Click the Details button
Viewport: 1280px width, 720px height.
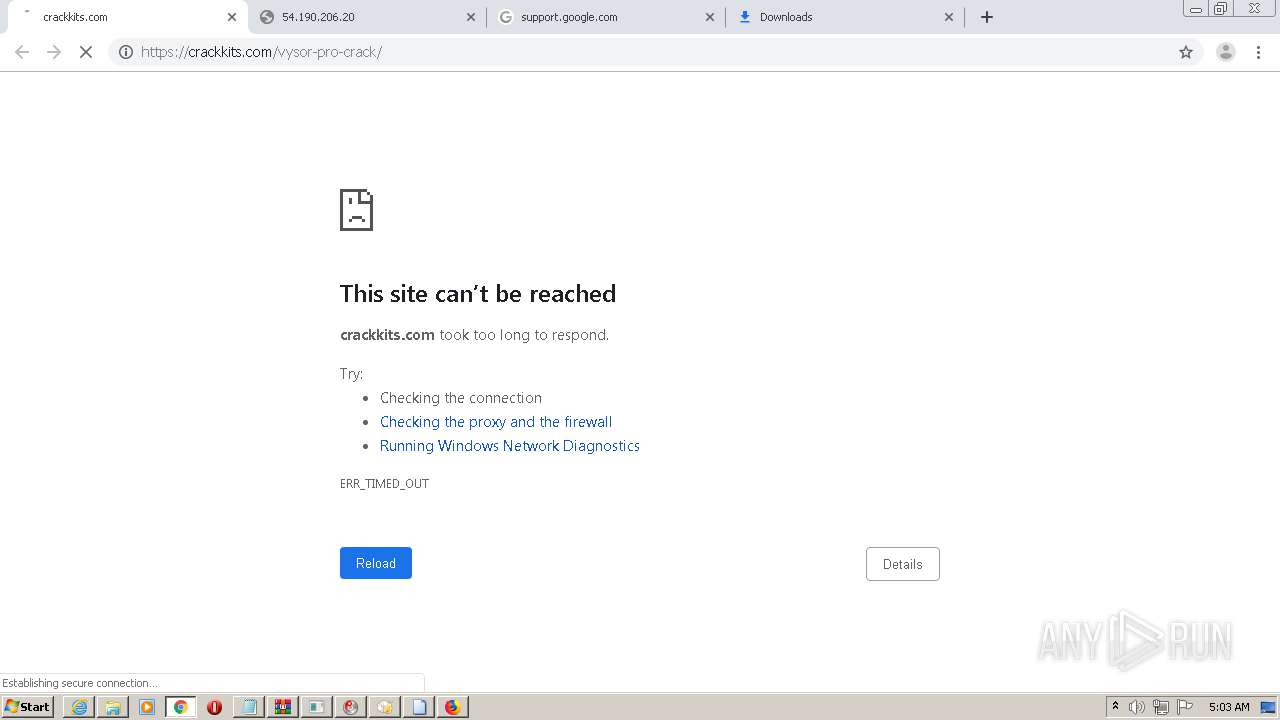902,564
